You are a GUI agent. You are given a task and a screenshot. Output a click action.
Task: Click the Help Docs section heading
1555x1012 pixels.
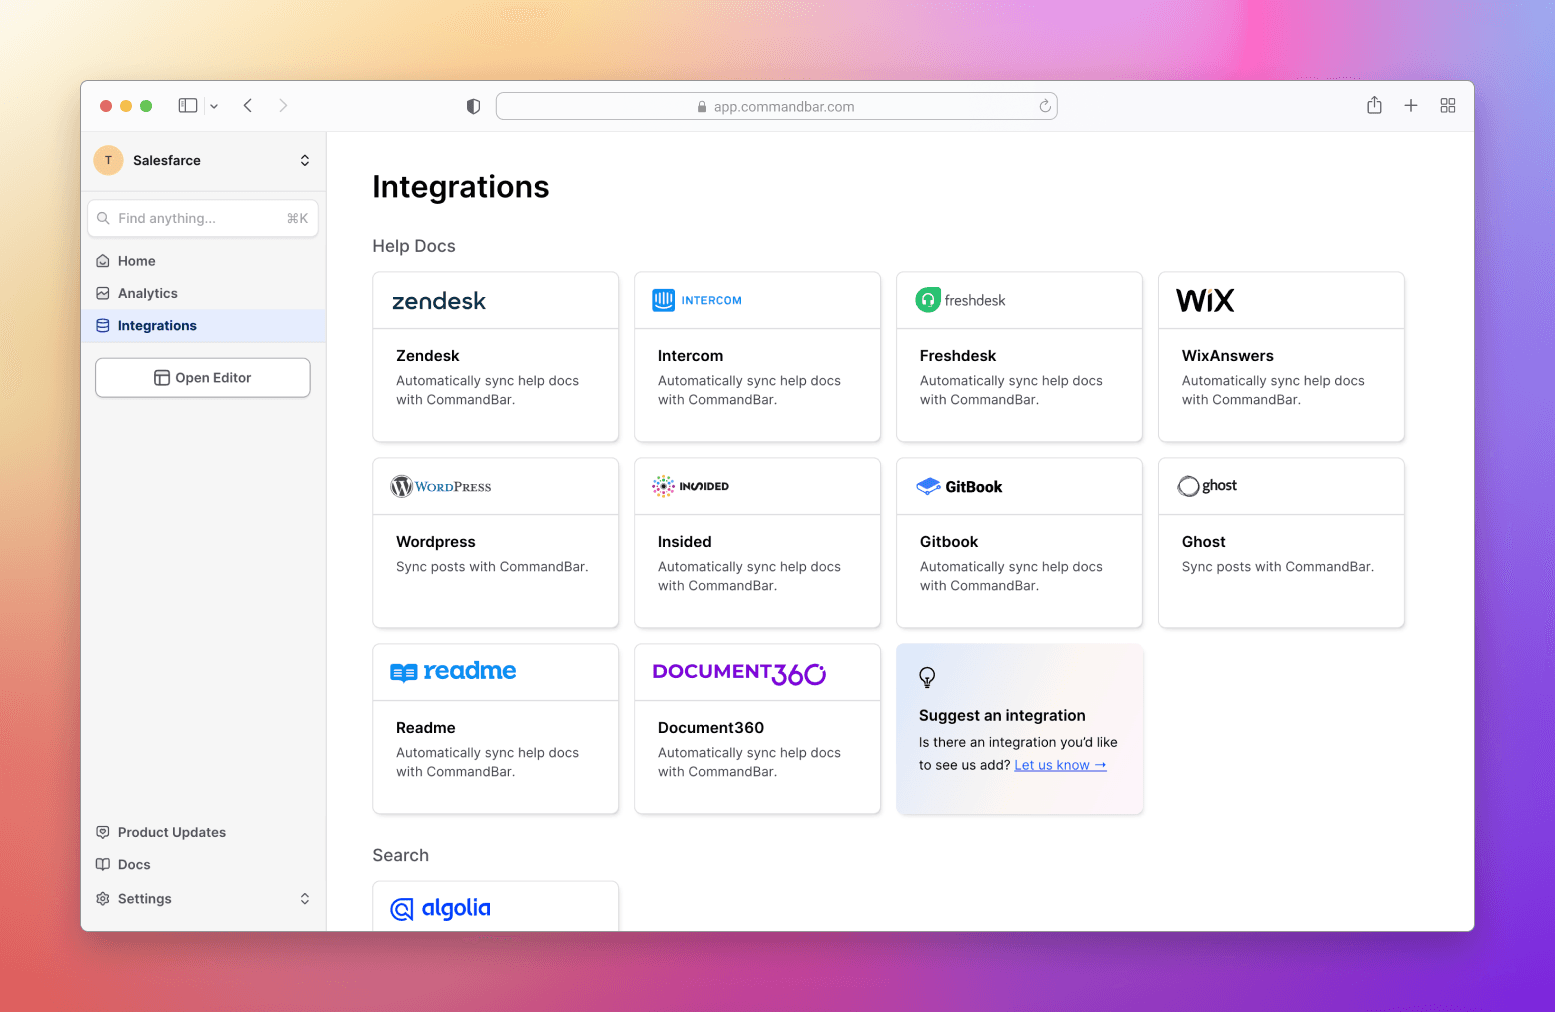[x=414, y=246]
